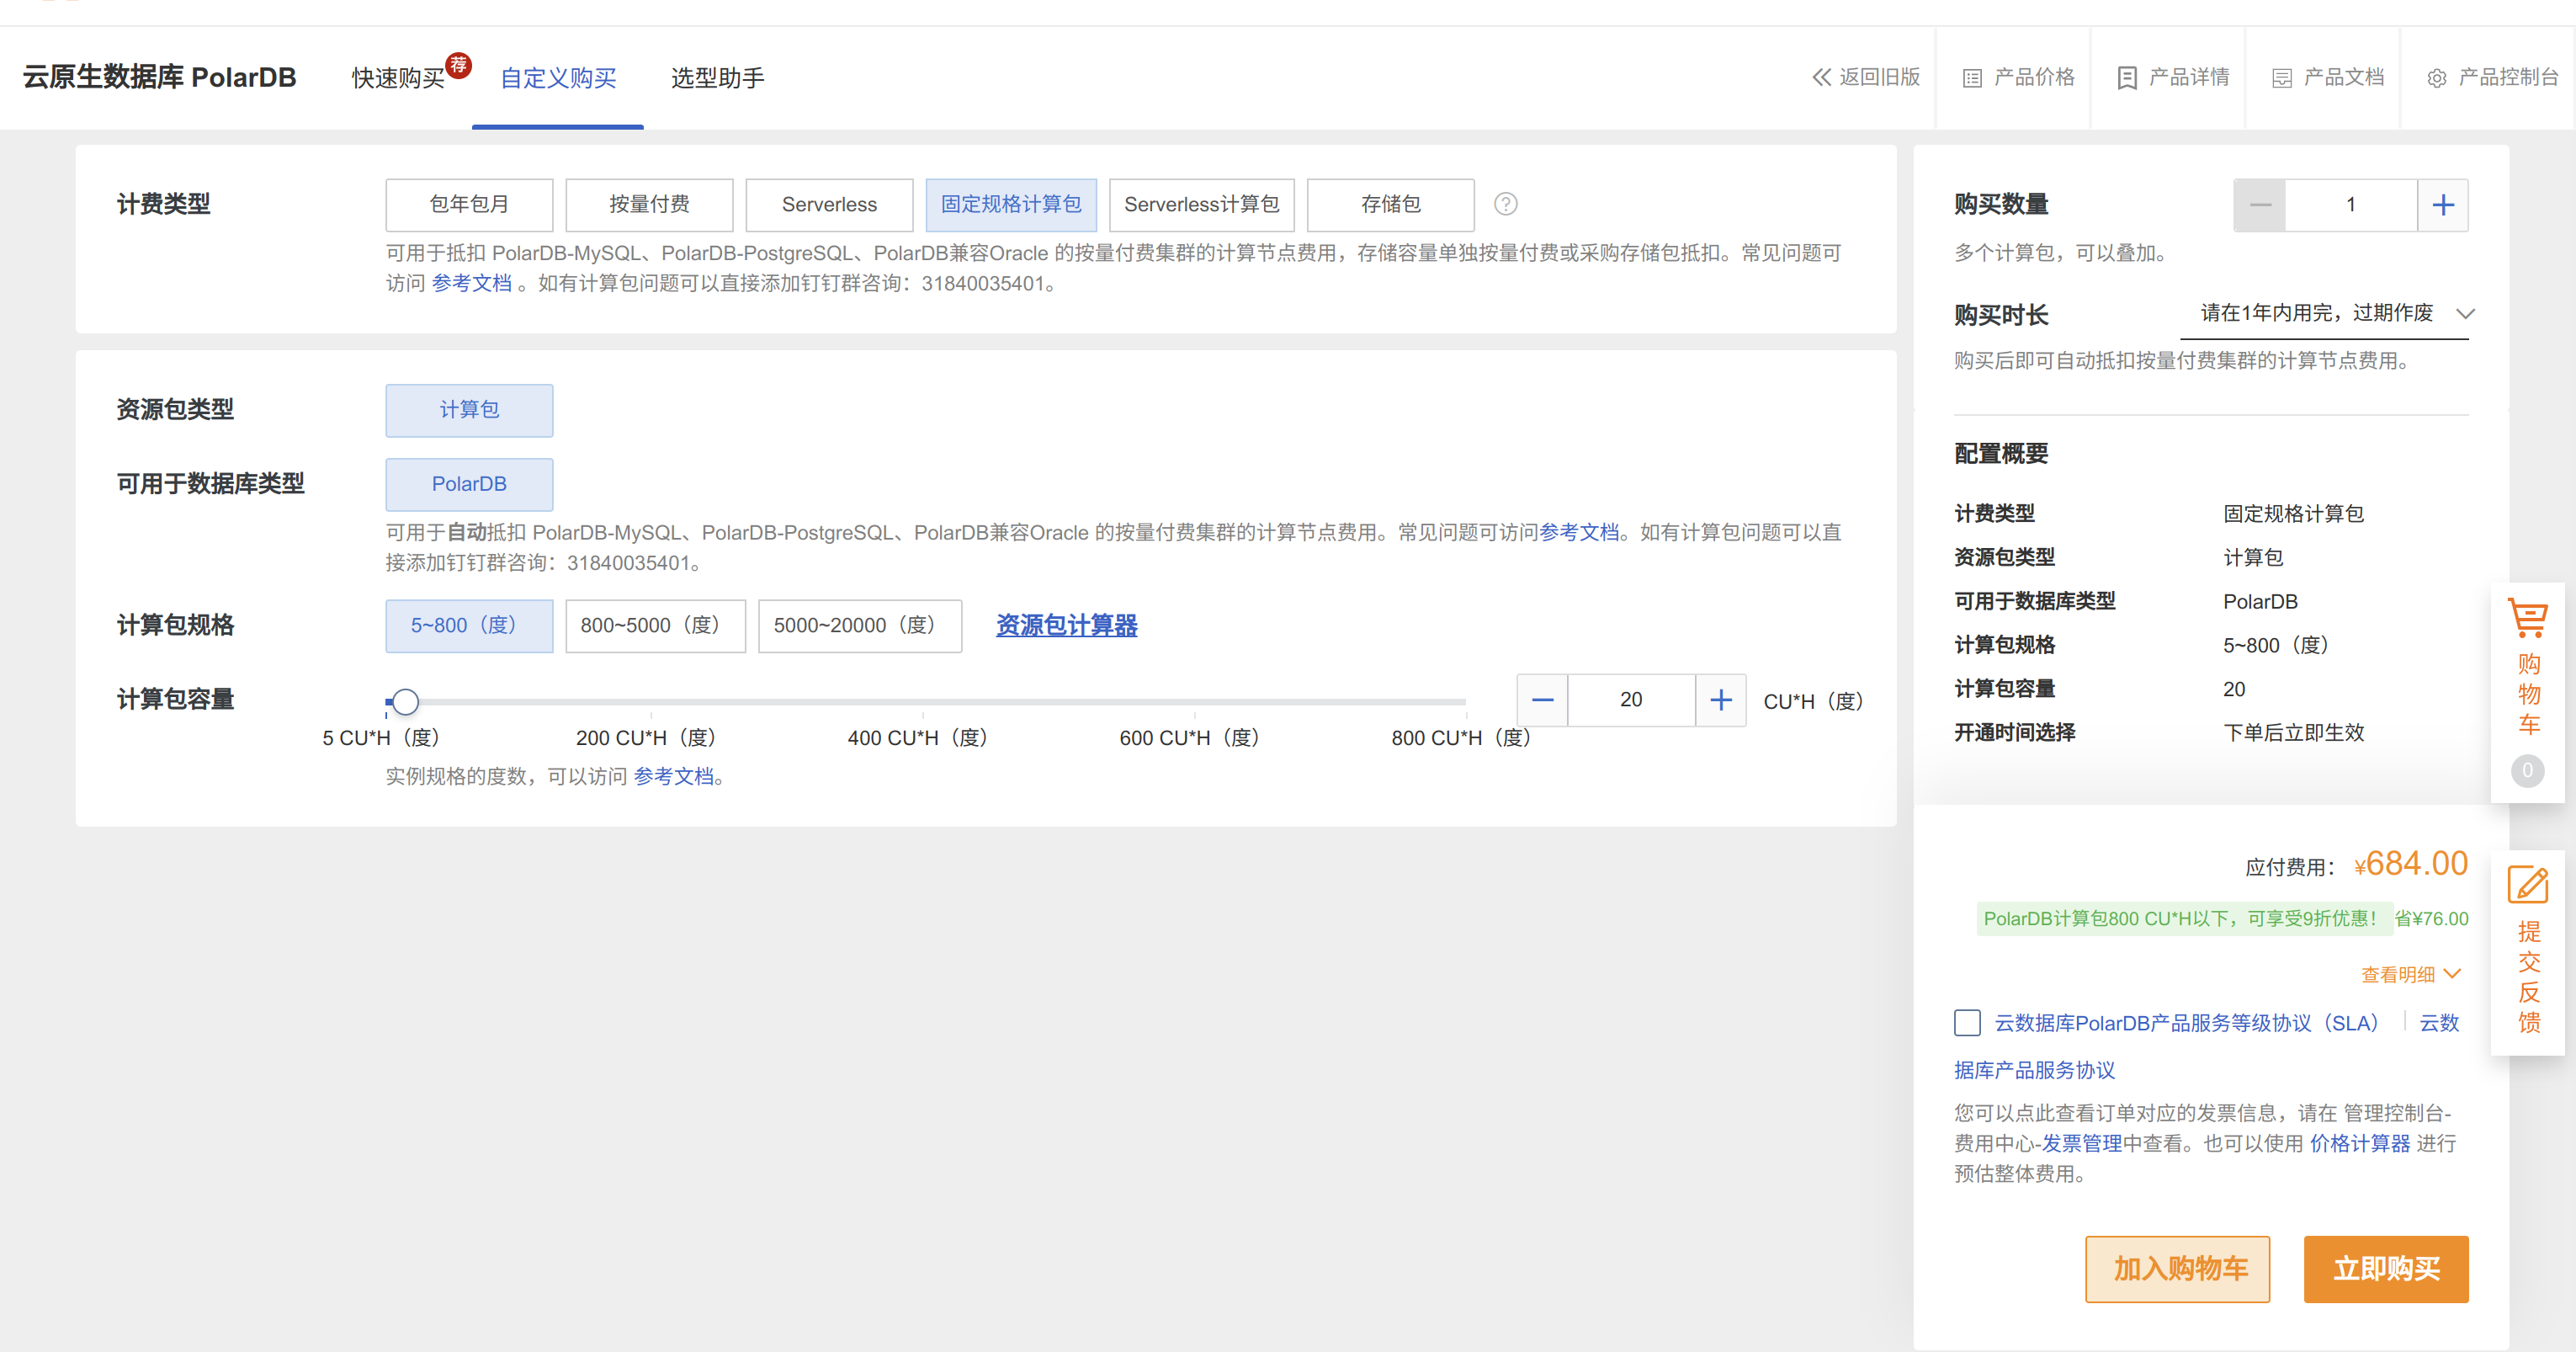Open the 资源包计算器 link
This screenshot has width=2576, height=1352.
click(x=1066, y=626)
